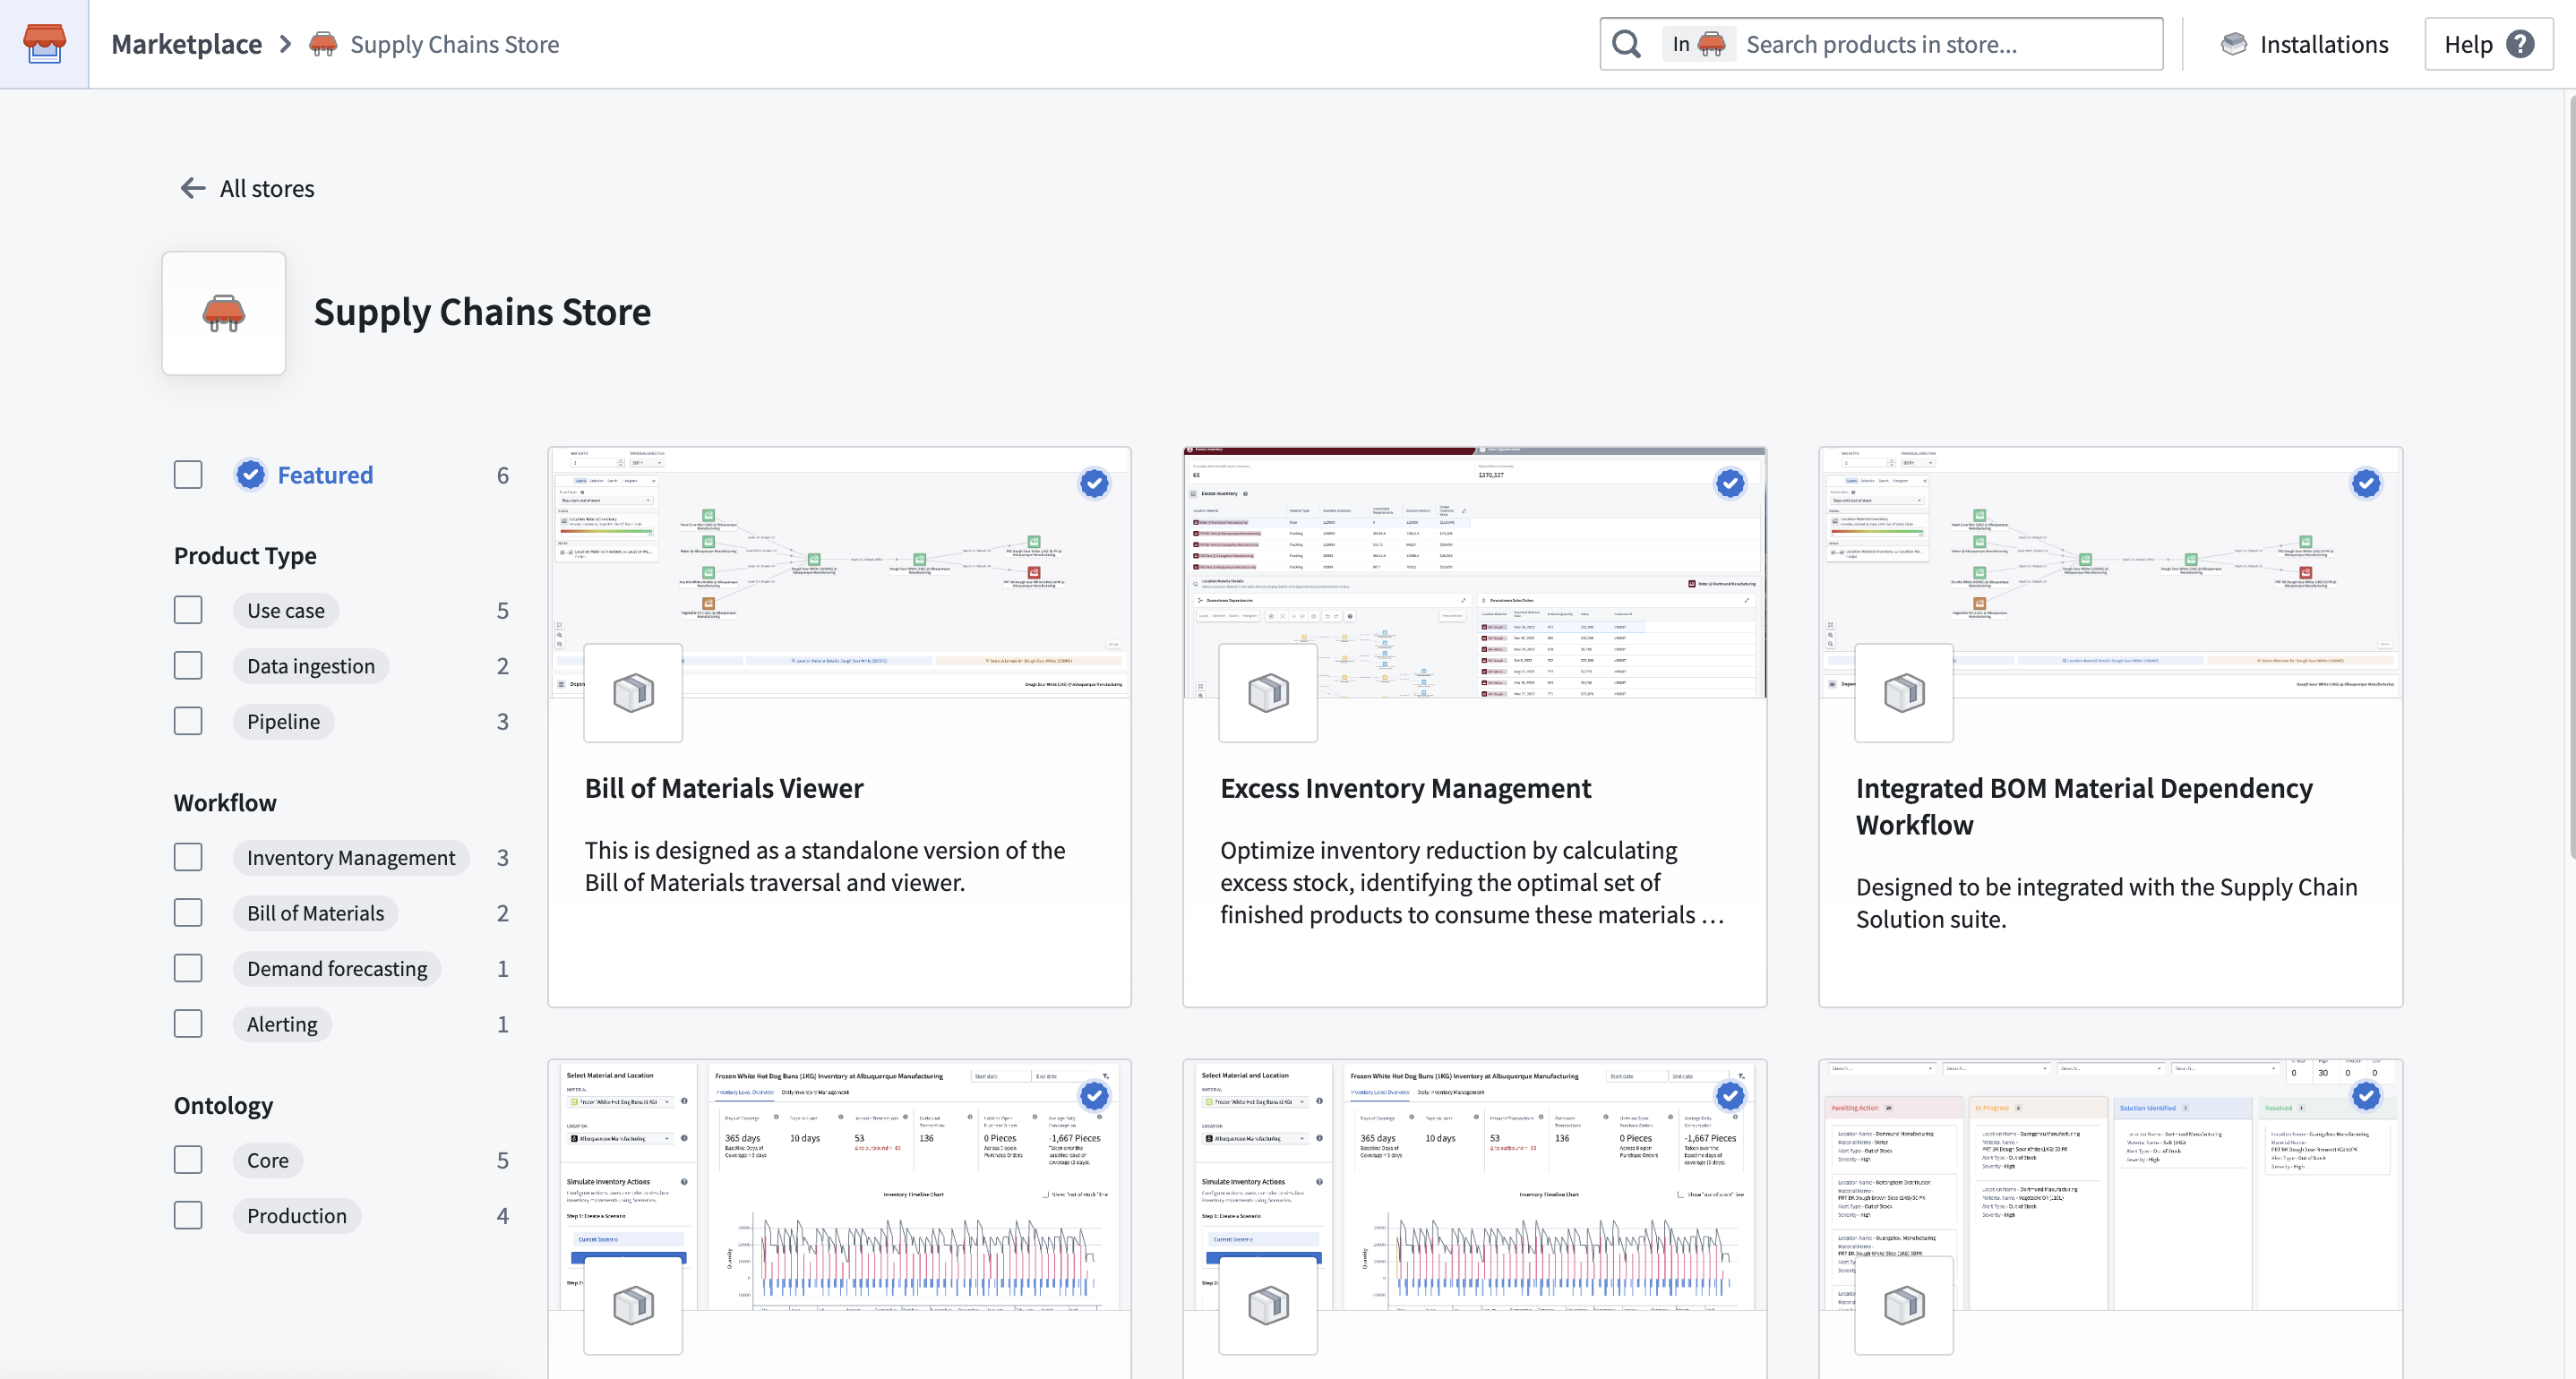Click the Installations box icon
This screenshot has width=2576, height=1379.
[x=2233, y=44]
